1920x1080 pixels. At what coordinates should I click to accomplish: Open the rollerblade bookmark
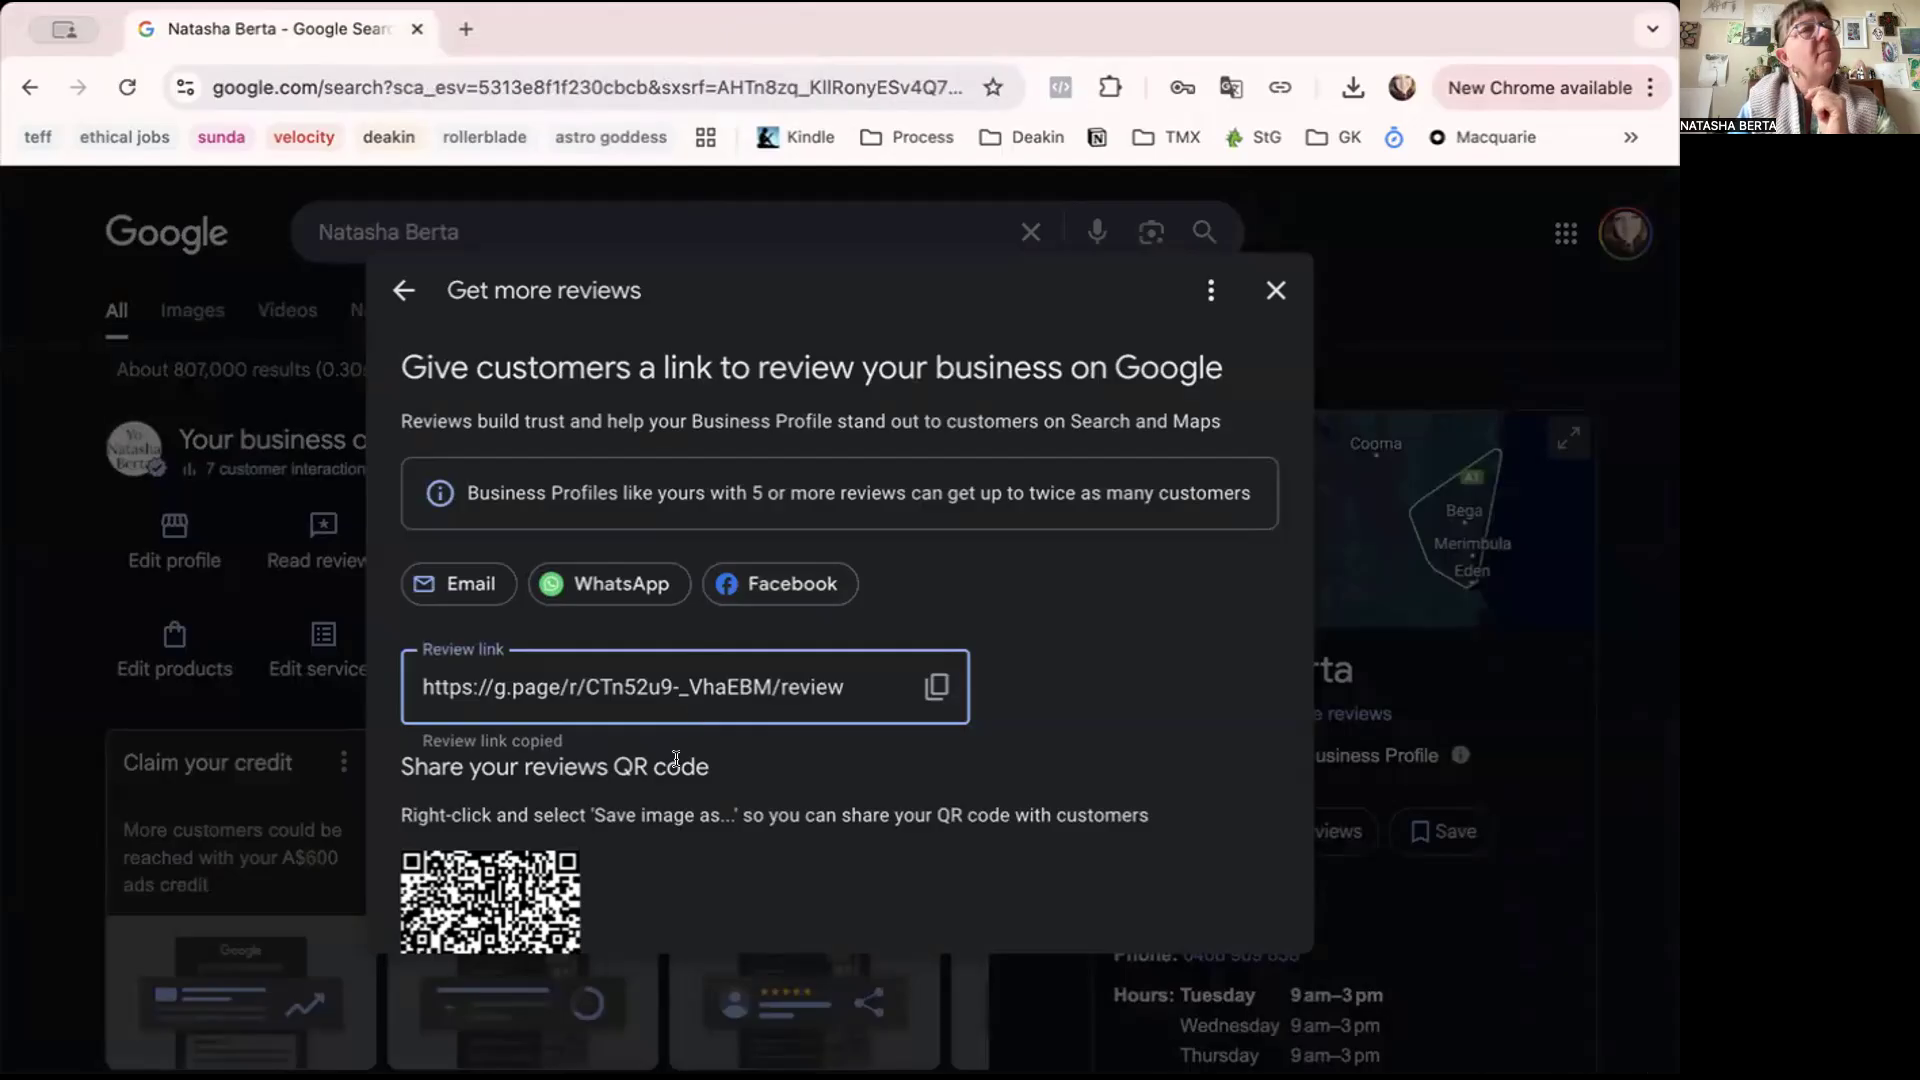[x=485, y=137]
